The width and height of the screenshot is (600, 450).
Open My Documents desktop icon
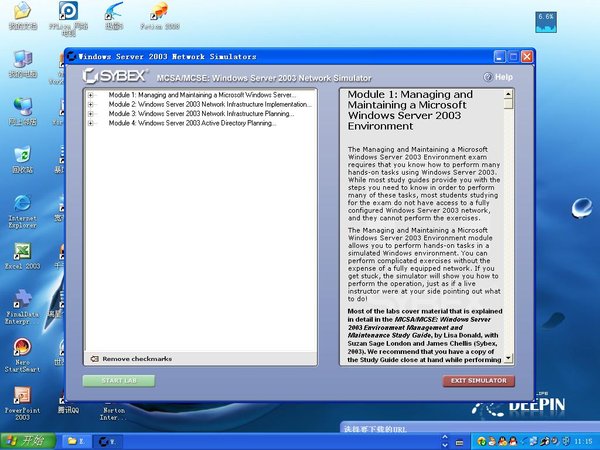pos(23,16)
